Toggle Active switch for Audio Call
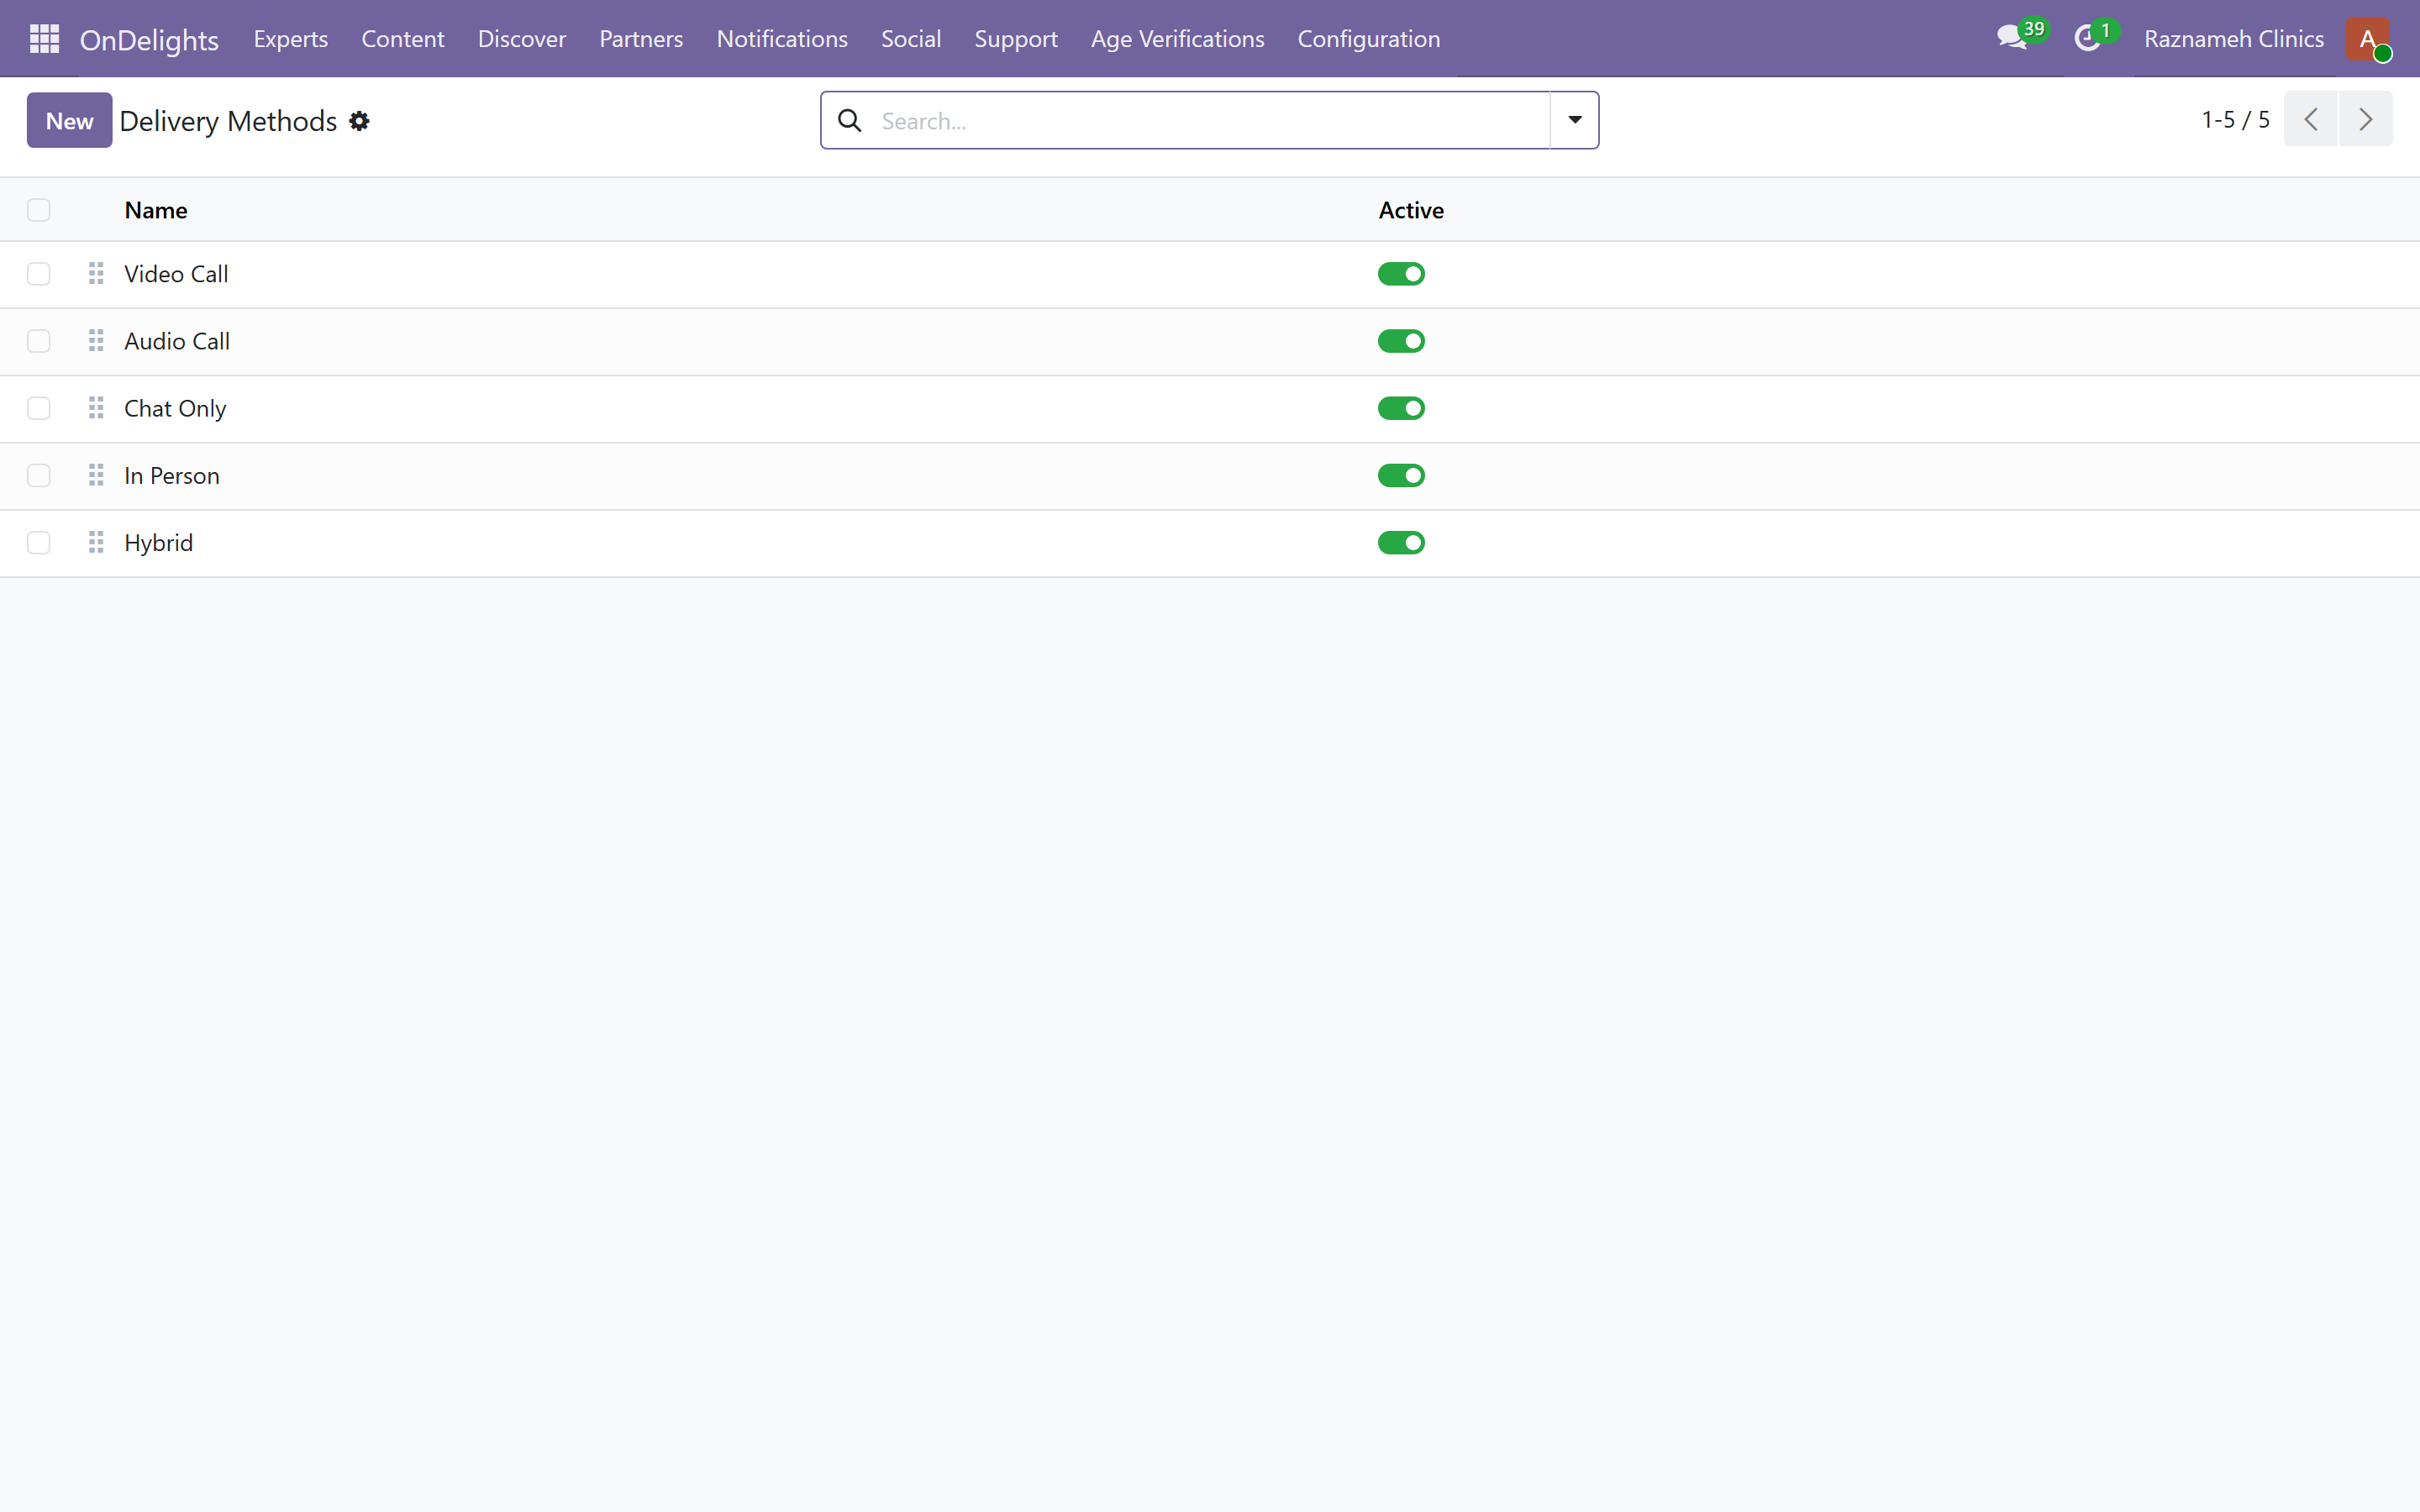This screenshot has height=1512, width=2420. click(x=1401, y=341)
